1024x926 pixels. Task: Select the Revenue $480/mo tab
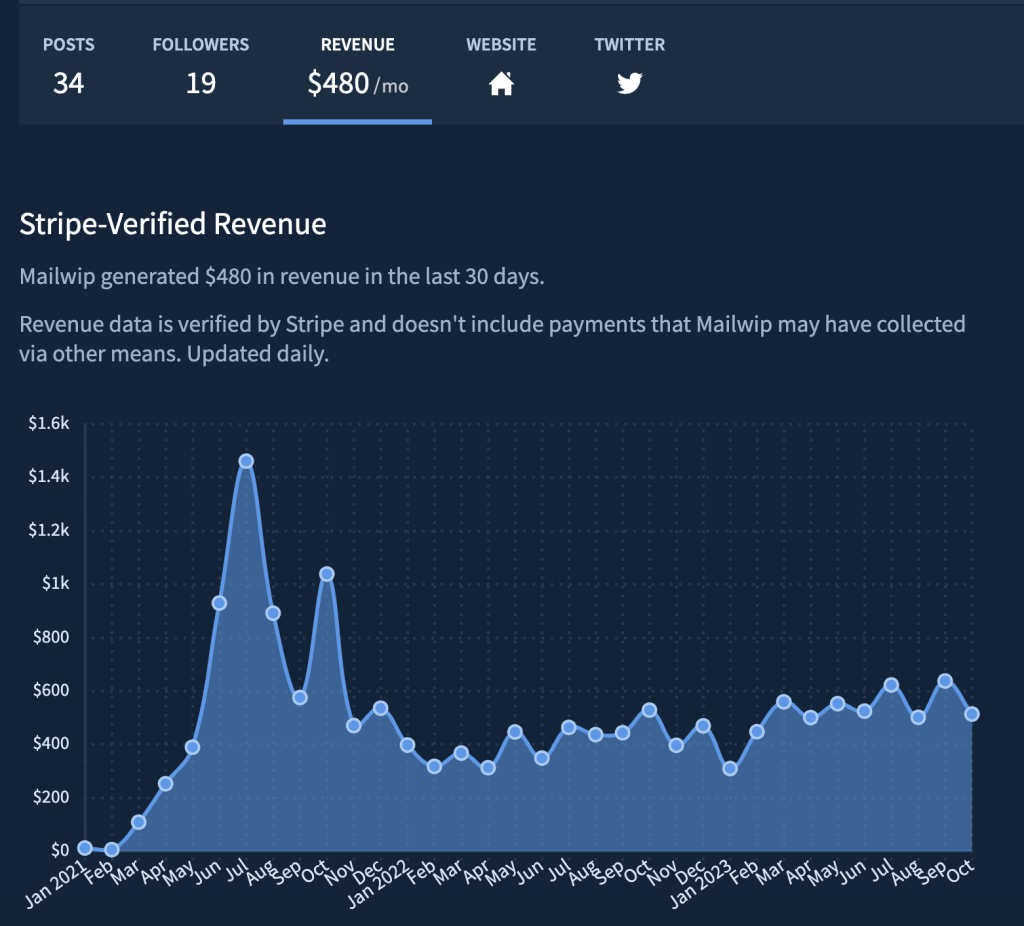pos(357,67)
